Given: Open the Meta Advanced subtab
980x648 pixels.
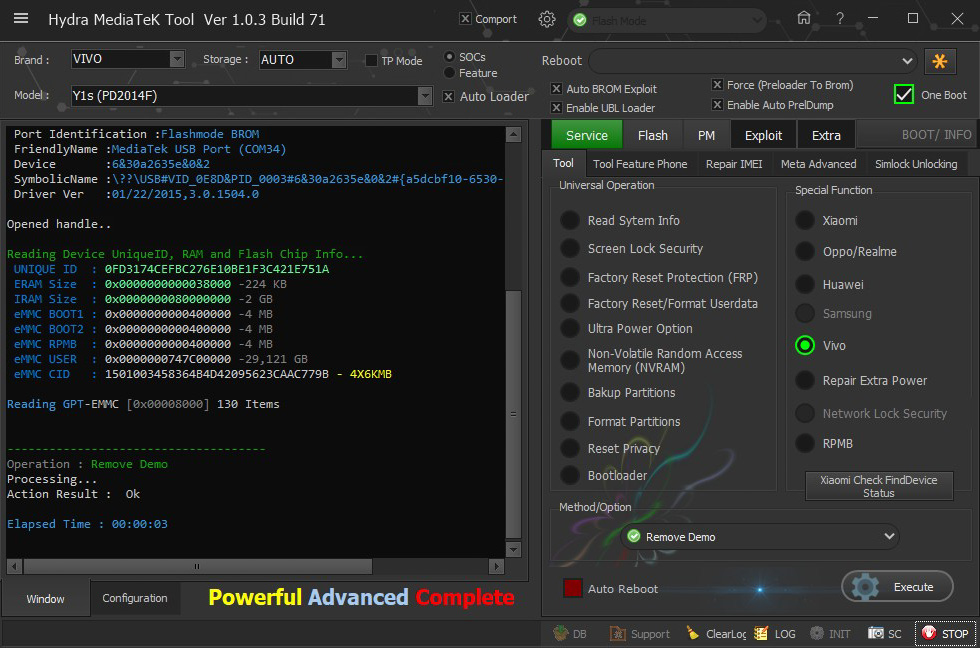Looking at the screenshot, I should click(x=819, y=164).
